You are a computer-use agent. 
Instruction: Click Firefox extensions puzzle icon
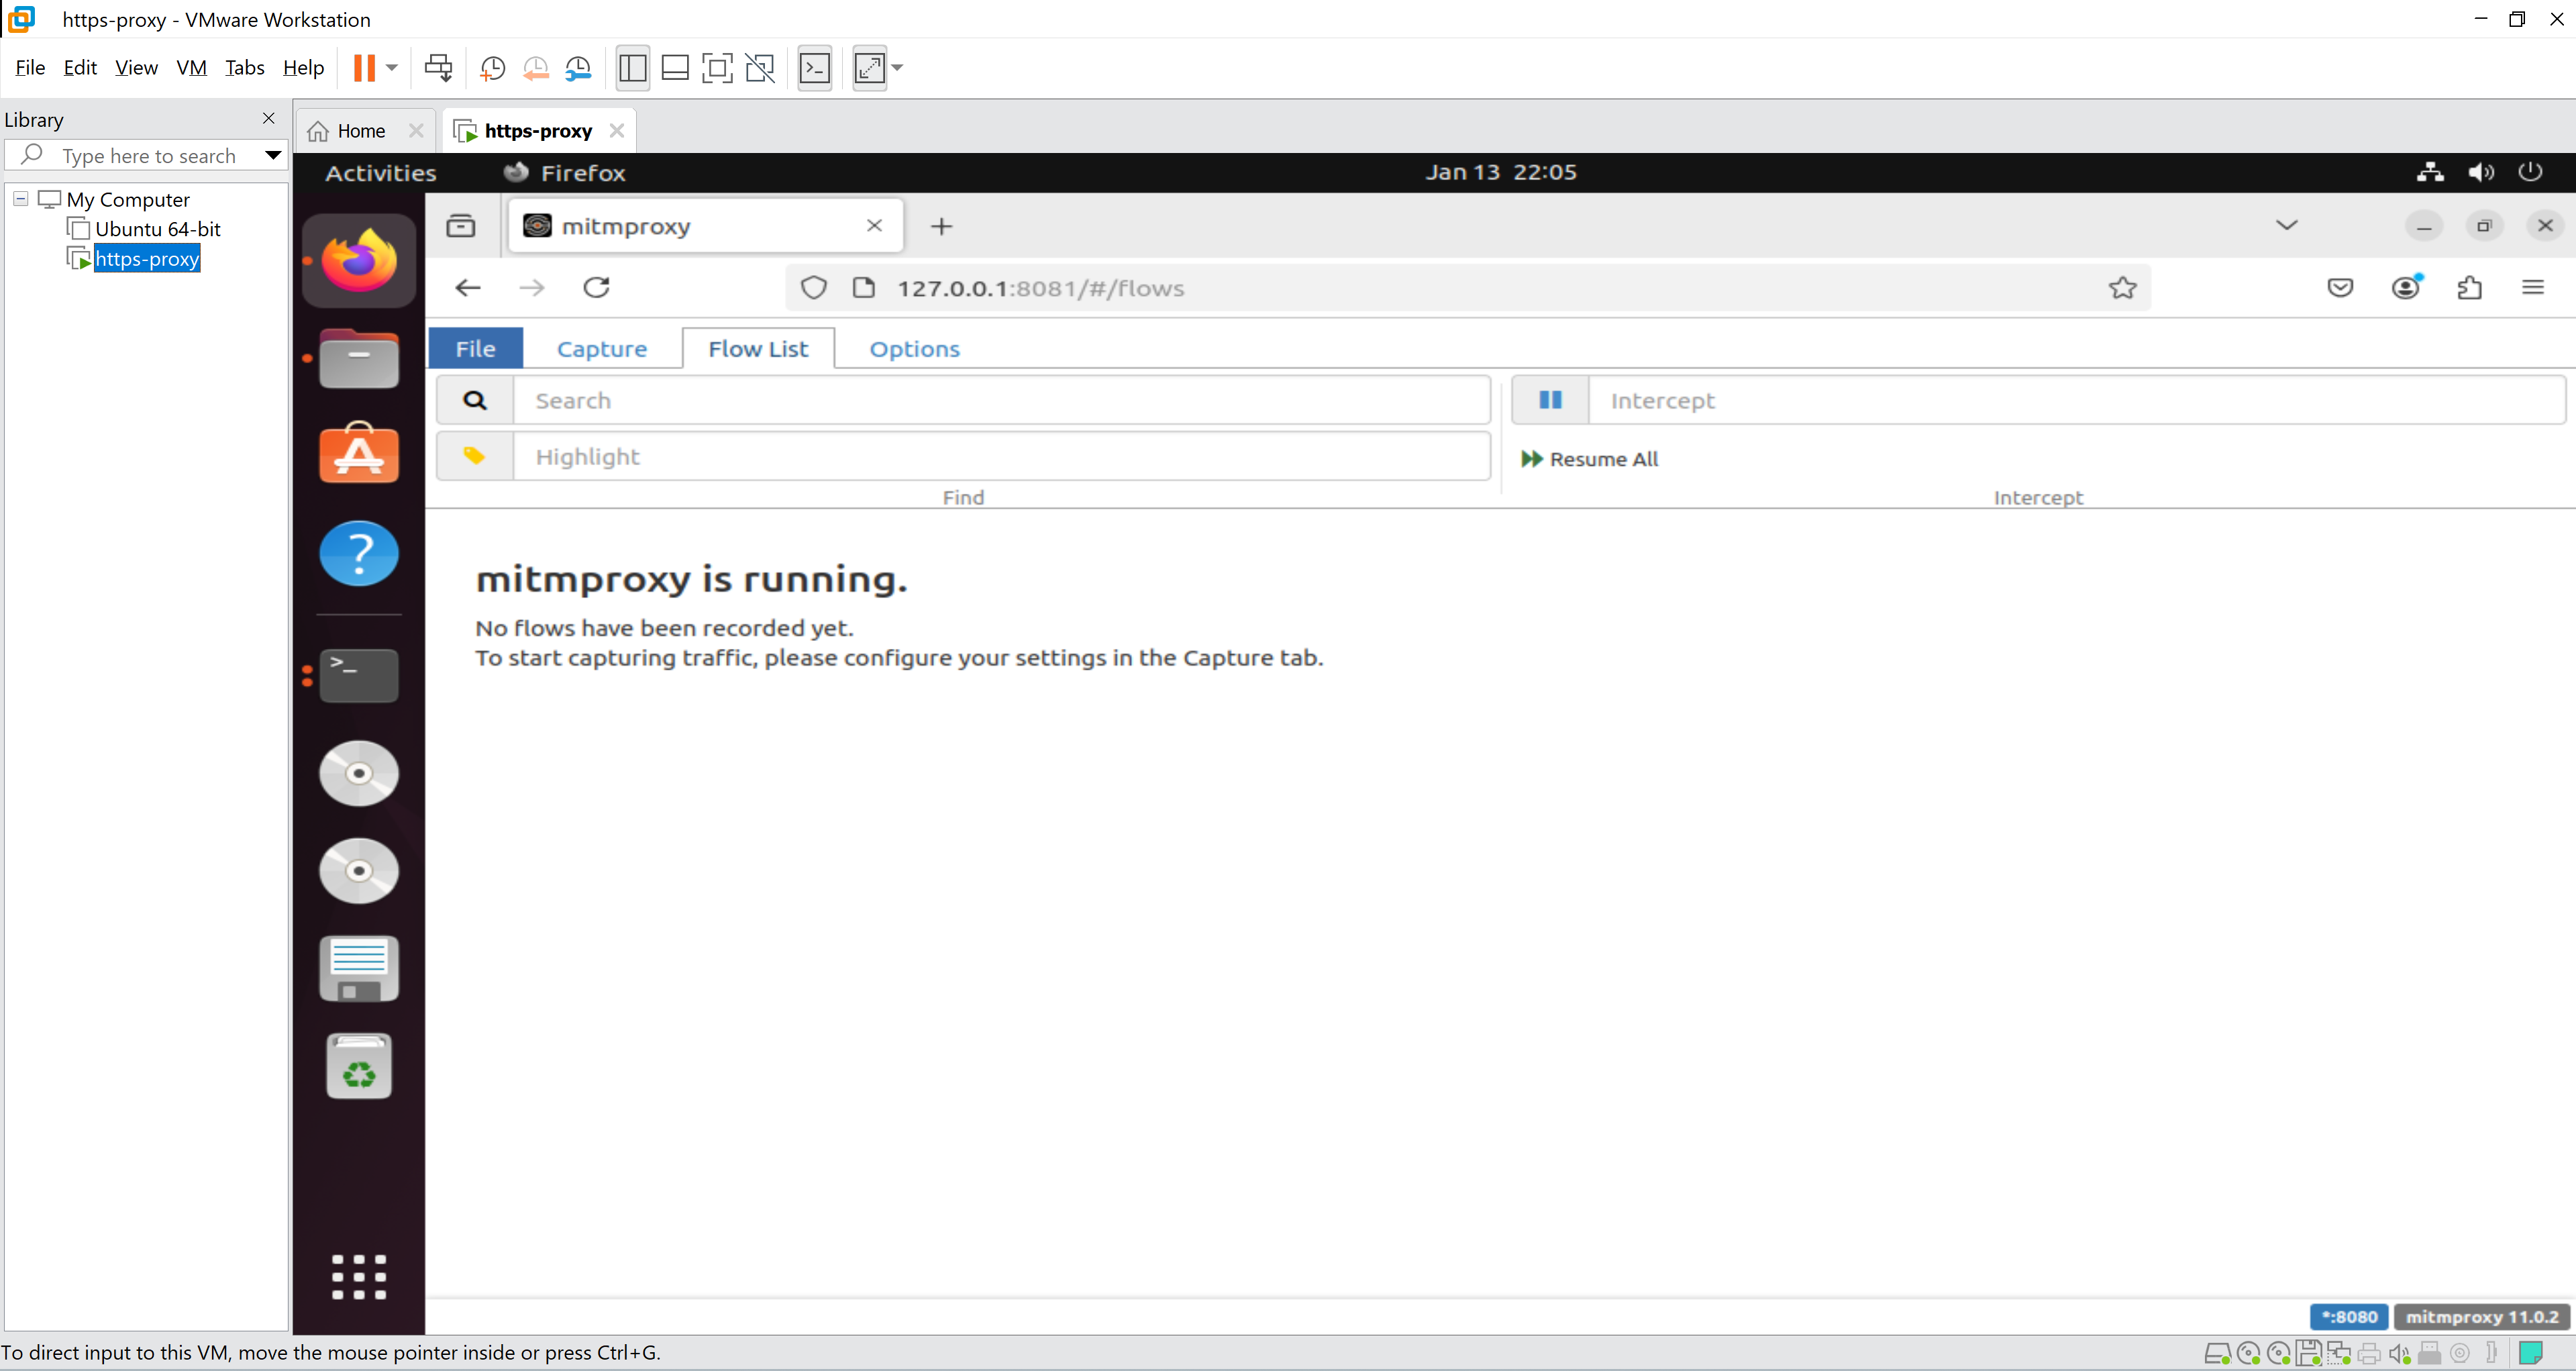(2469, 288)
